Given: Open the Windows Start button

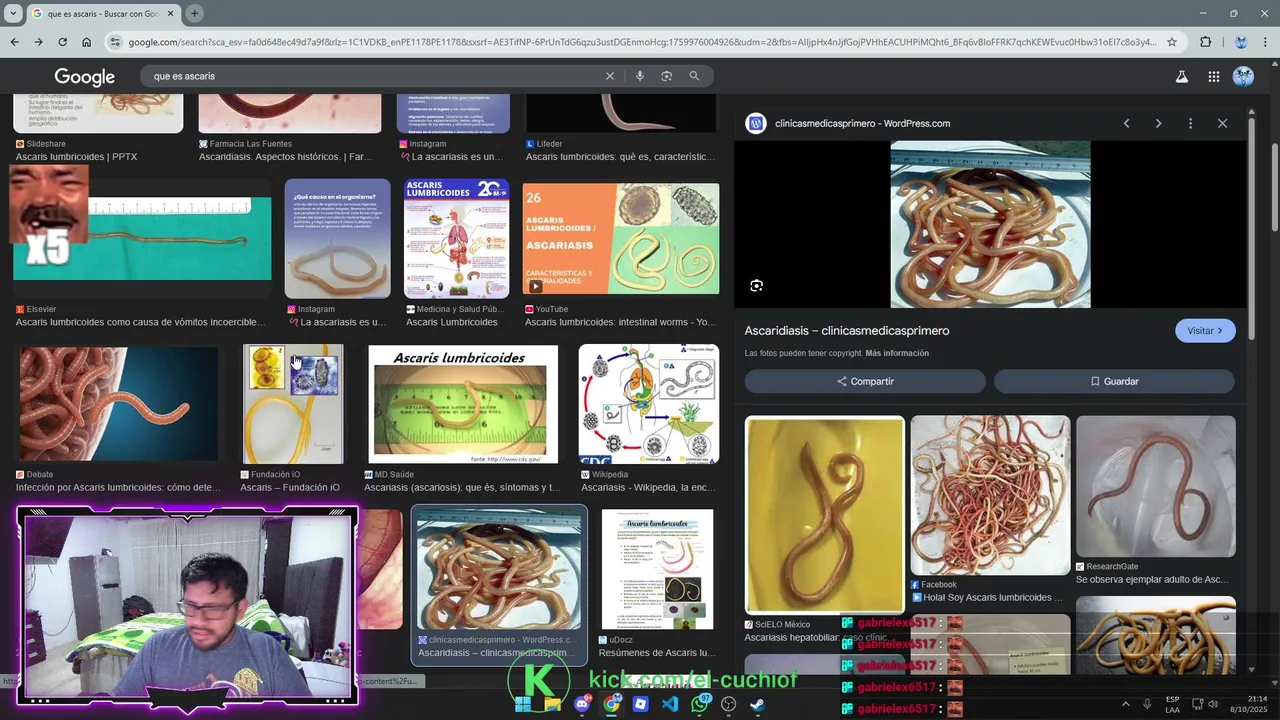Looking at the screenshot, I should click(x=523, y=704).
